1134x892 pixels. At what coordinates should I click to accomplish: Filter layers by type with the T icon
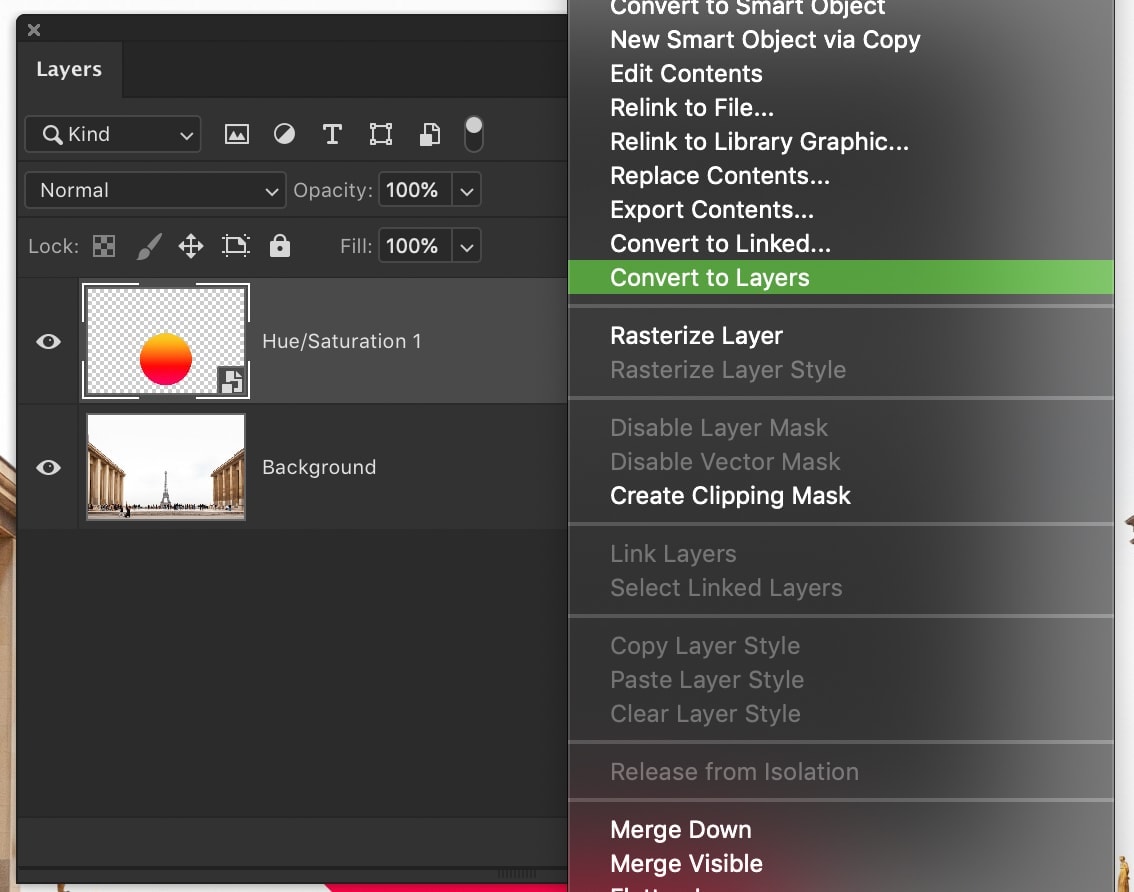332,133
